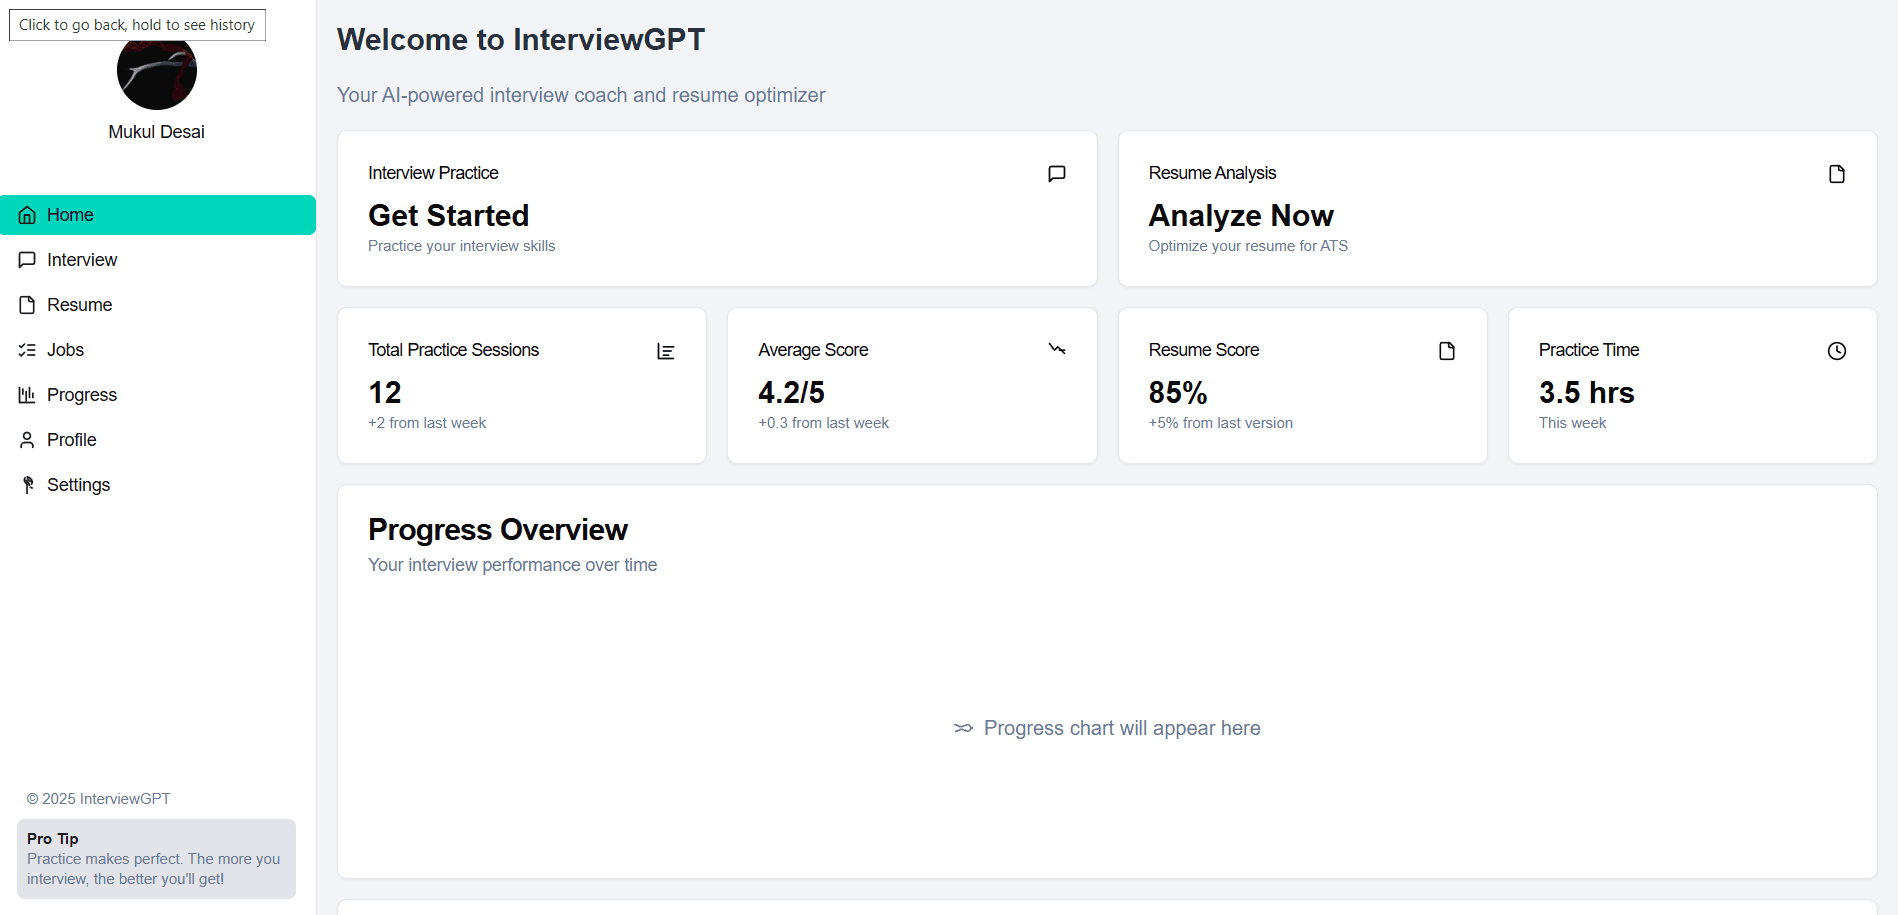Click the Resume document icon in sidebar
Screen dimensions: 1900x915
click(27, 305)
